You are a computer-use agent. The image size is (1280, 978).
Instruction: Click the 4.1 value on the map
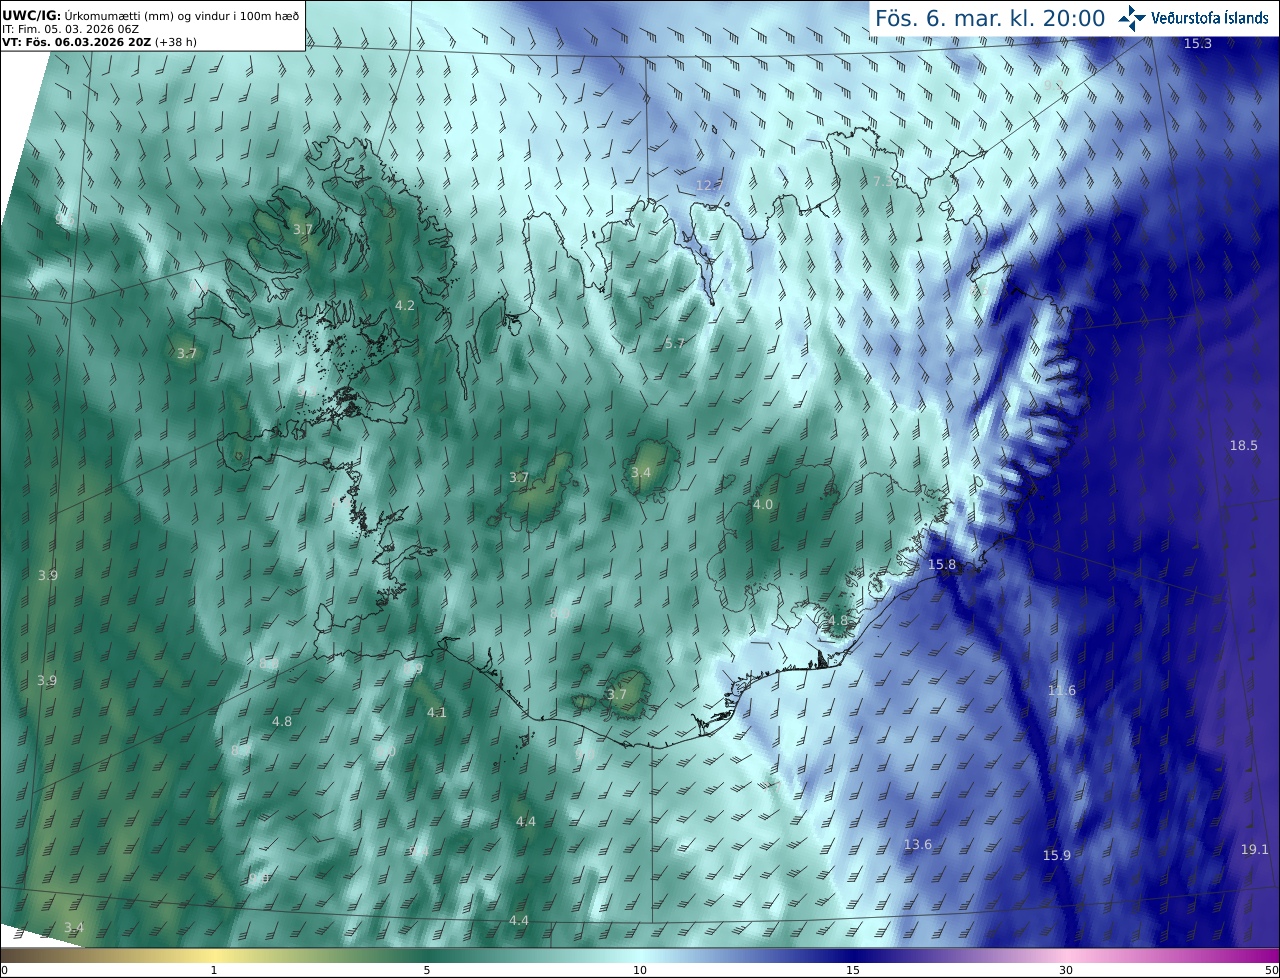pyautogui.click(x=437, y=713)
